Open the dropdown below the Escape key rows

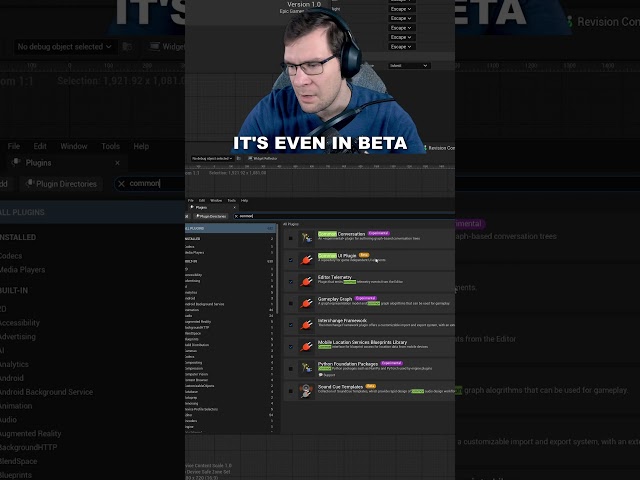[x=408, y=65]
